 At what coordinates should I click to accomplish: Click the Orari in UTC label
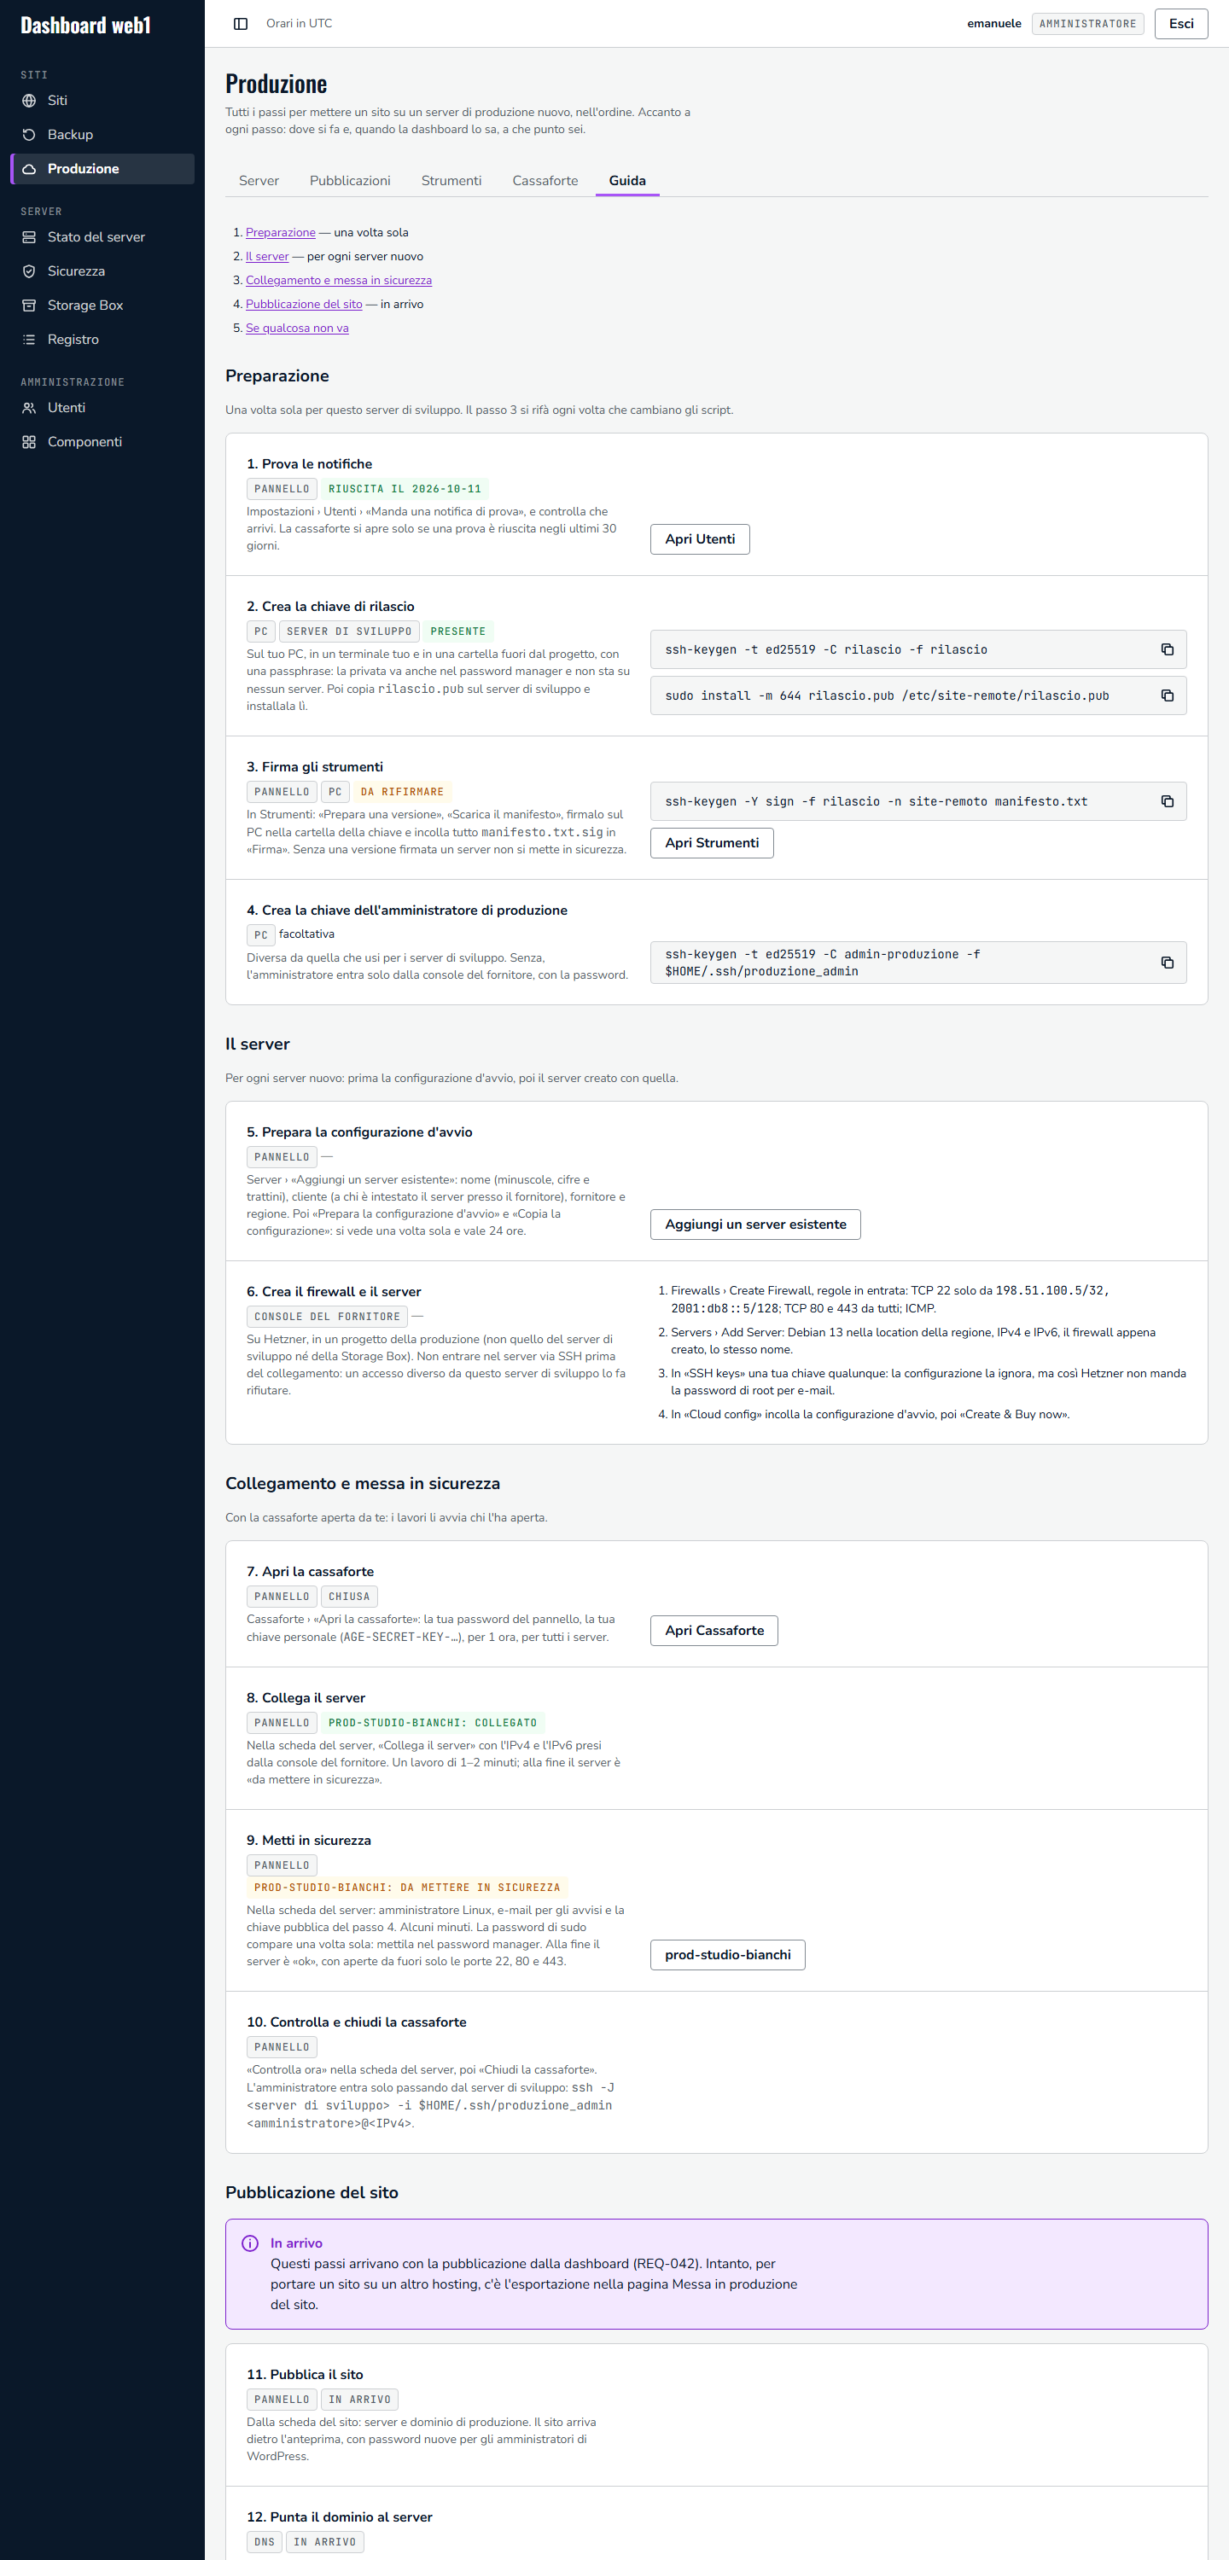coord(299,24)
